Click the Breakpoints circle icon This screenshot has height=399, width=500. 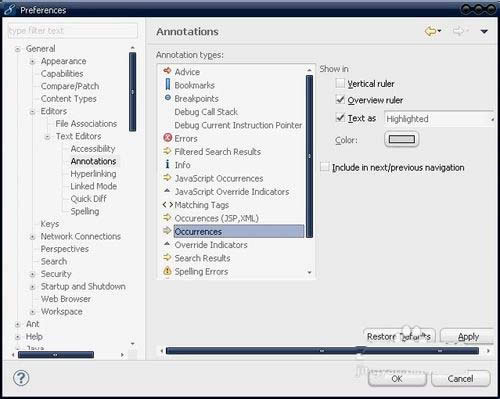click(x=168, y=97)
